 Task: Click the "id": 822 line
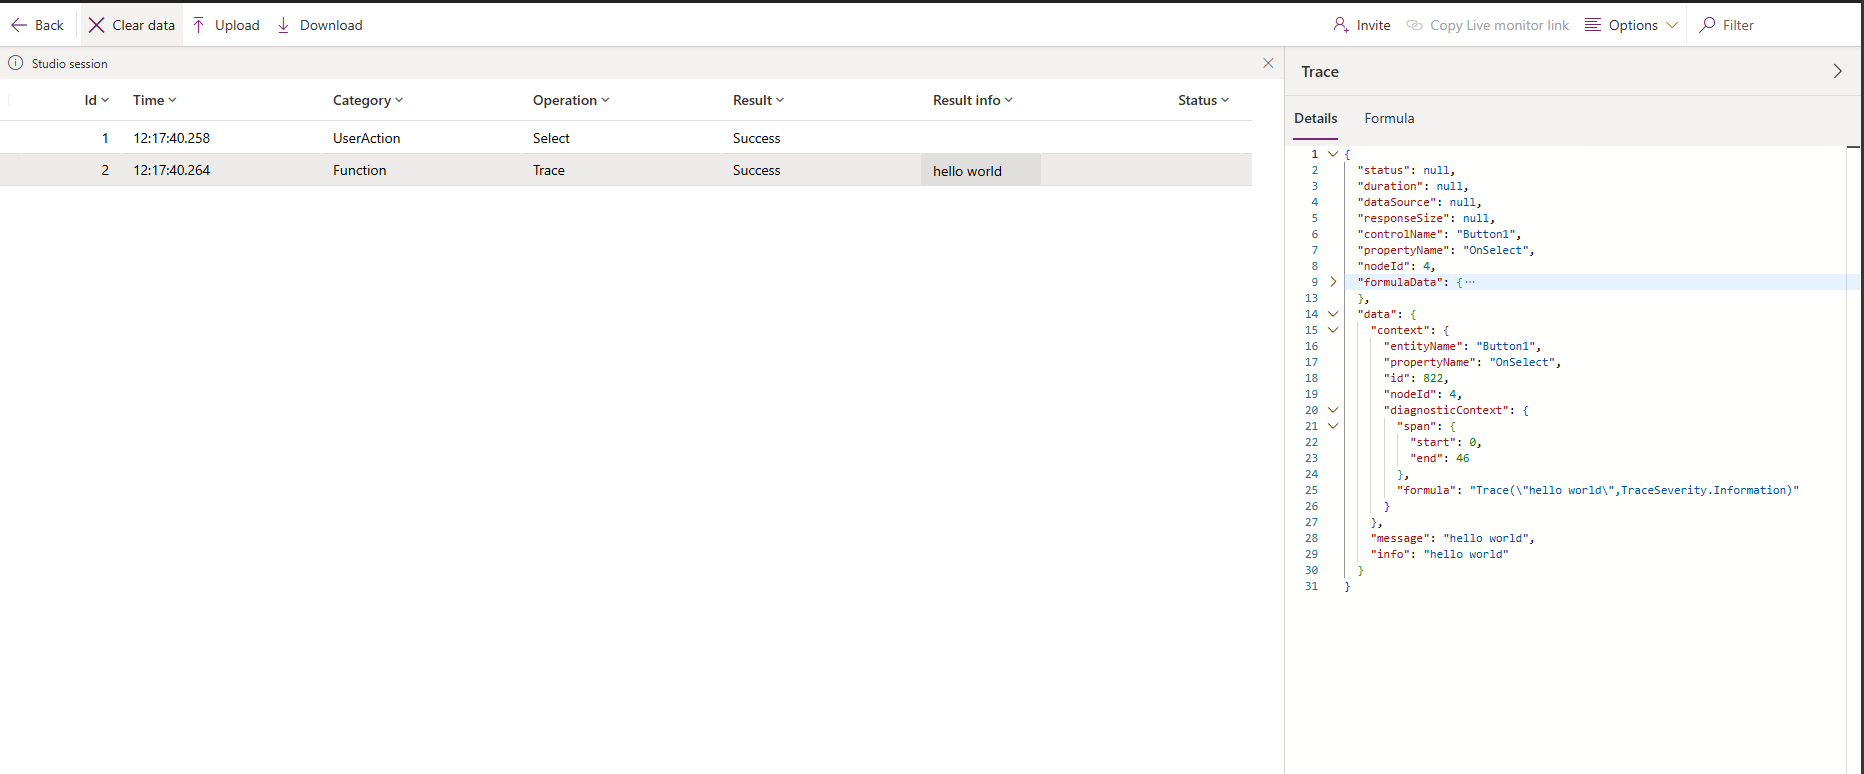(1416, 378)
